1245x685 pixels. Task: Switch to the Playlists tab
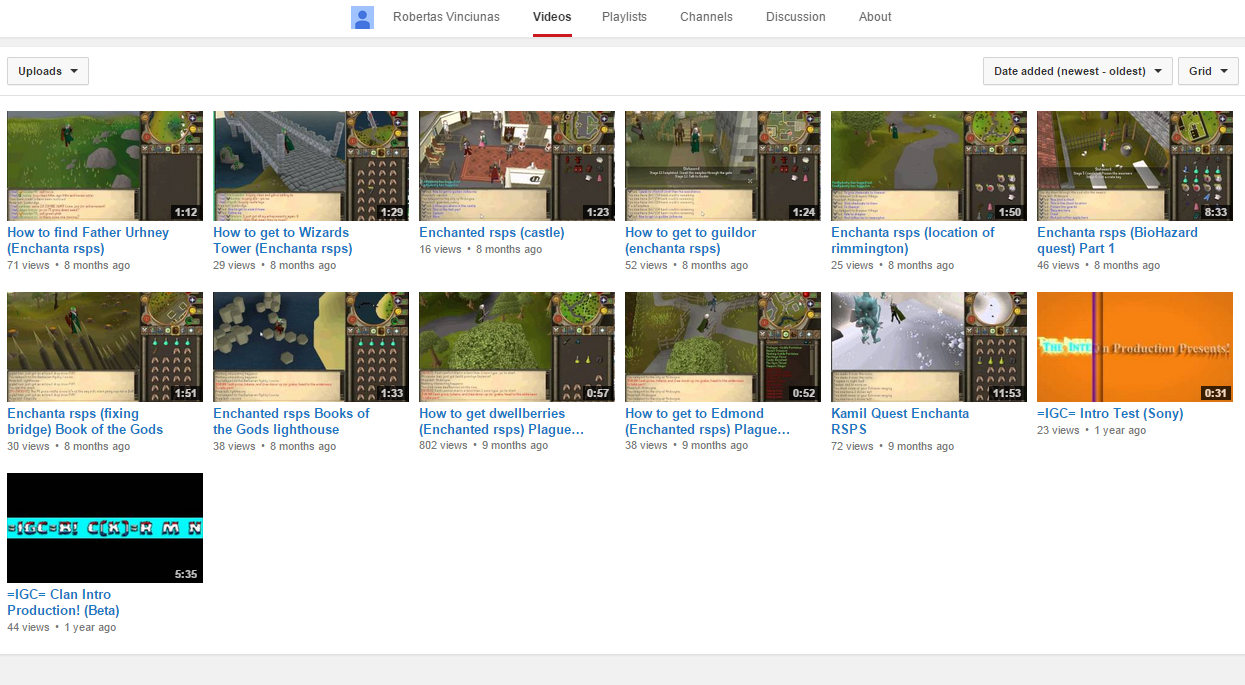pos(624,17)
